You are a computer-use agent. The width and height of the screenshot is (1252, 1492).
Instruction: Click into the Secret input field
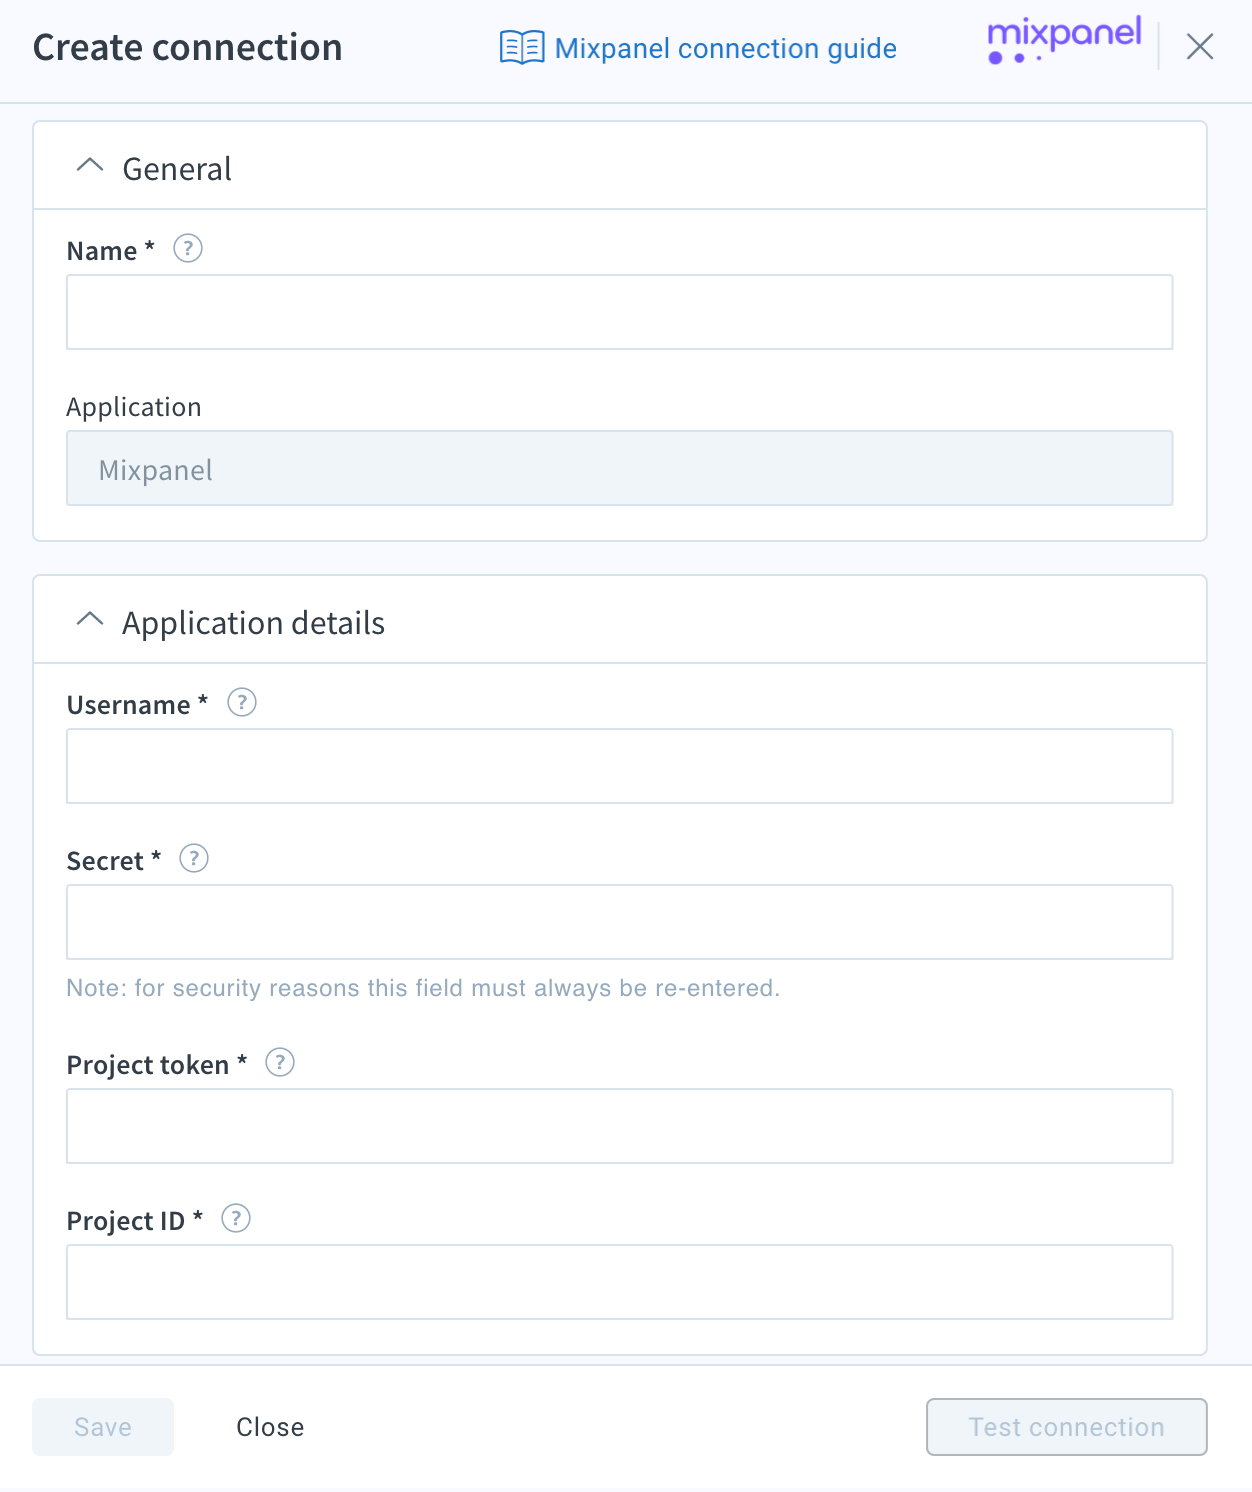tap(620, 922)
